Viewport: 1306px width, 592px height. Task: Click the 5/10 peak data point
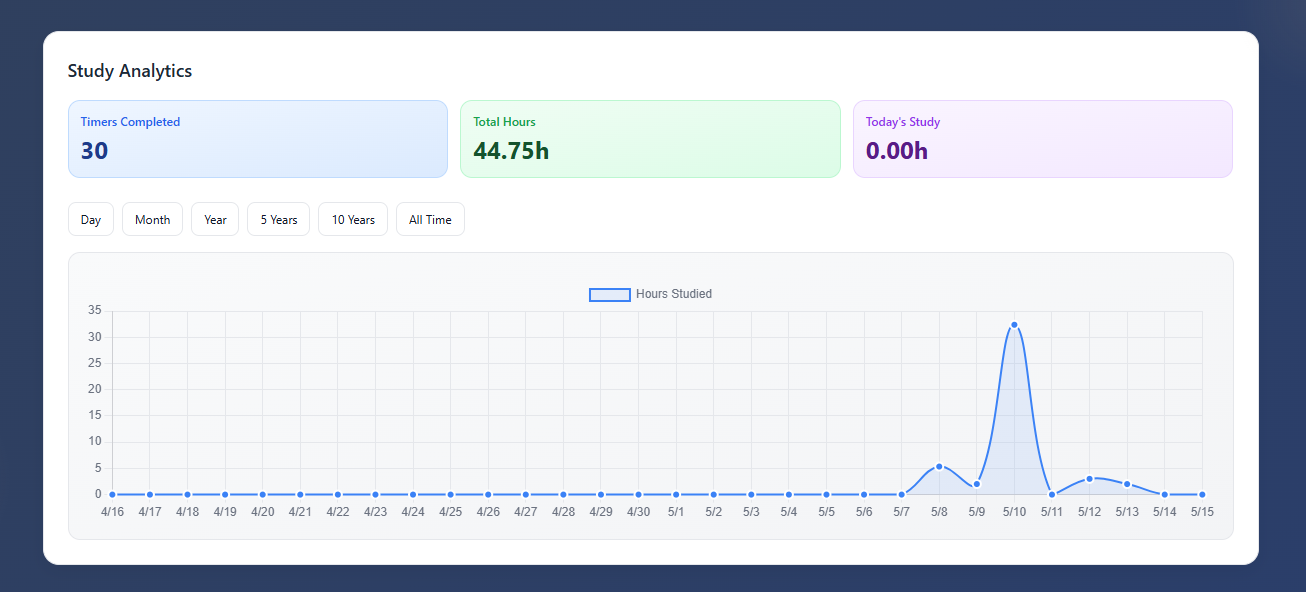[x=1014, y=325]
